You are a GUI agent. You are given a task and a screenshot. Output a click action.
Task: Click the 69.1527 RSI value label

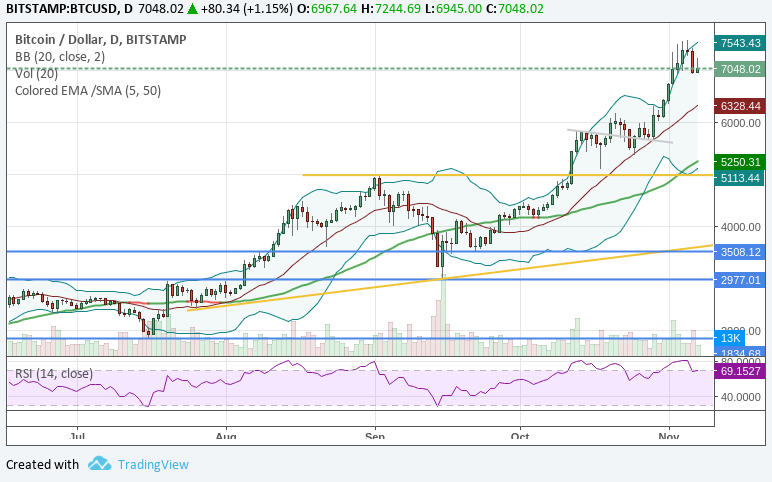(740, 371)
